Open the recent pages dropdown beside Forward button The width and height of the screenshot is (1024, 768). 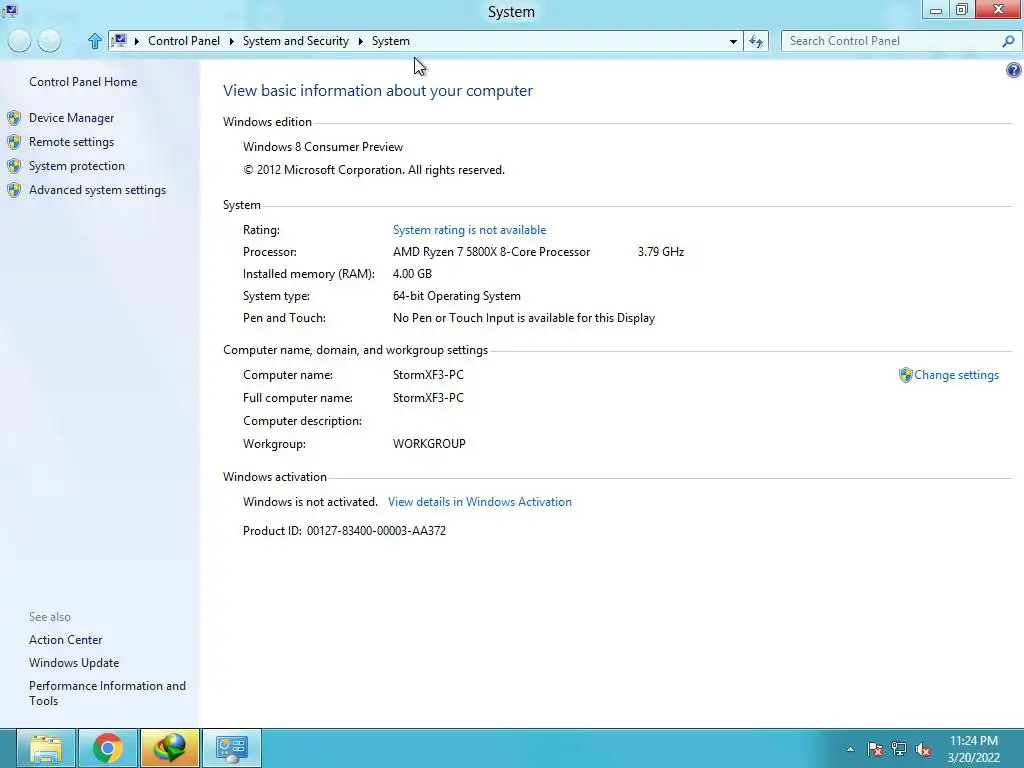tap(72, 41)
